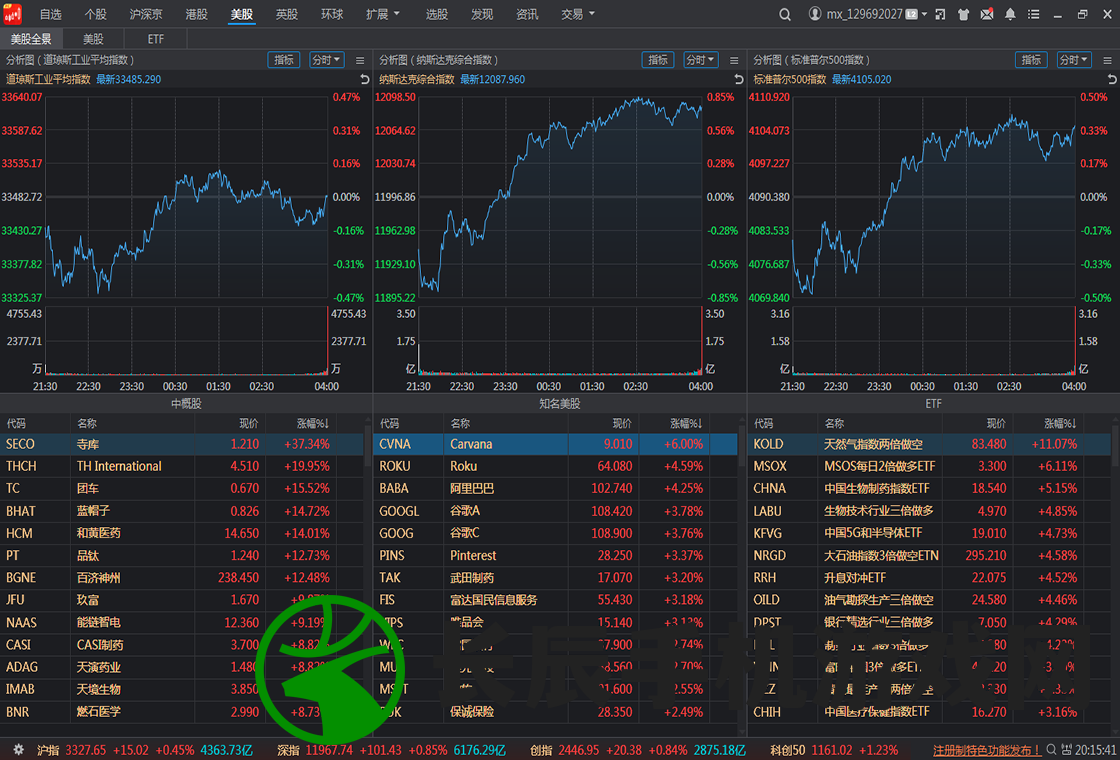Open the notification bell
This screenshot has width=1120, height=760.
coord(1010,14)
